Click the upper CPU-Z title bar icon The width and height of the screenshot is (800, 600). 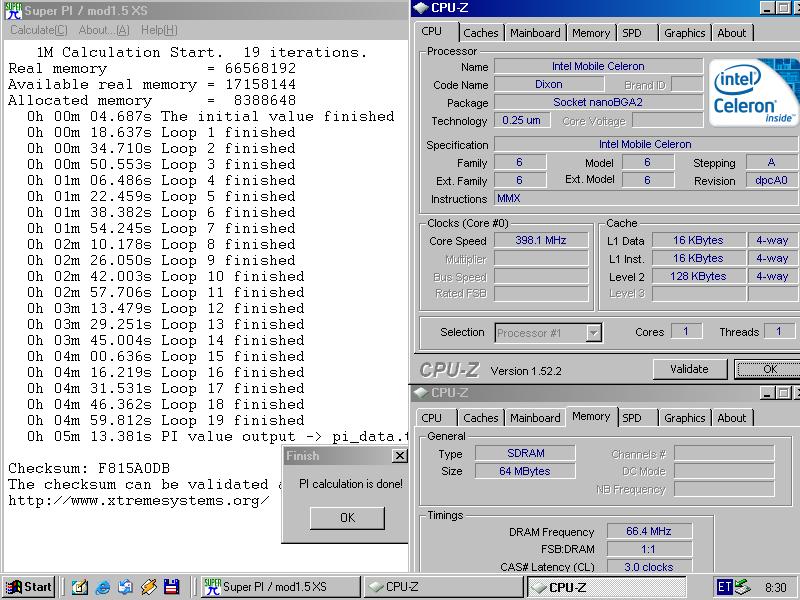pyautogui.click(x=420, y=8)
